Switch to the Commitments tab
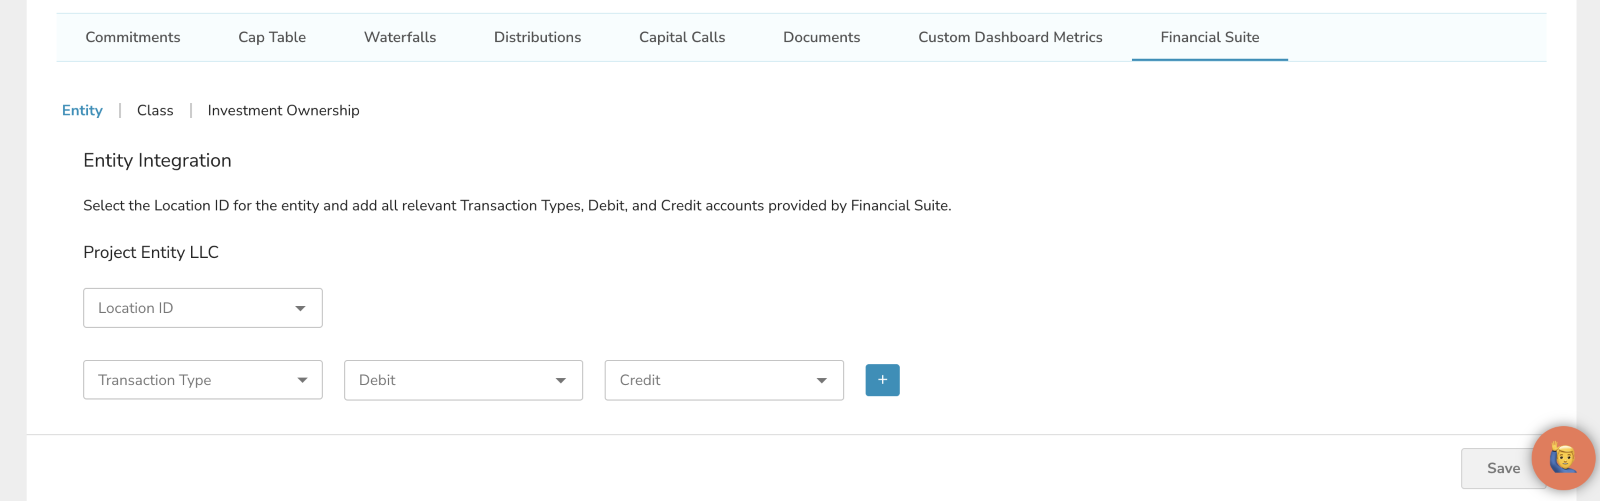The image size is (1600, 501). (133, 37)
